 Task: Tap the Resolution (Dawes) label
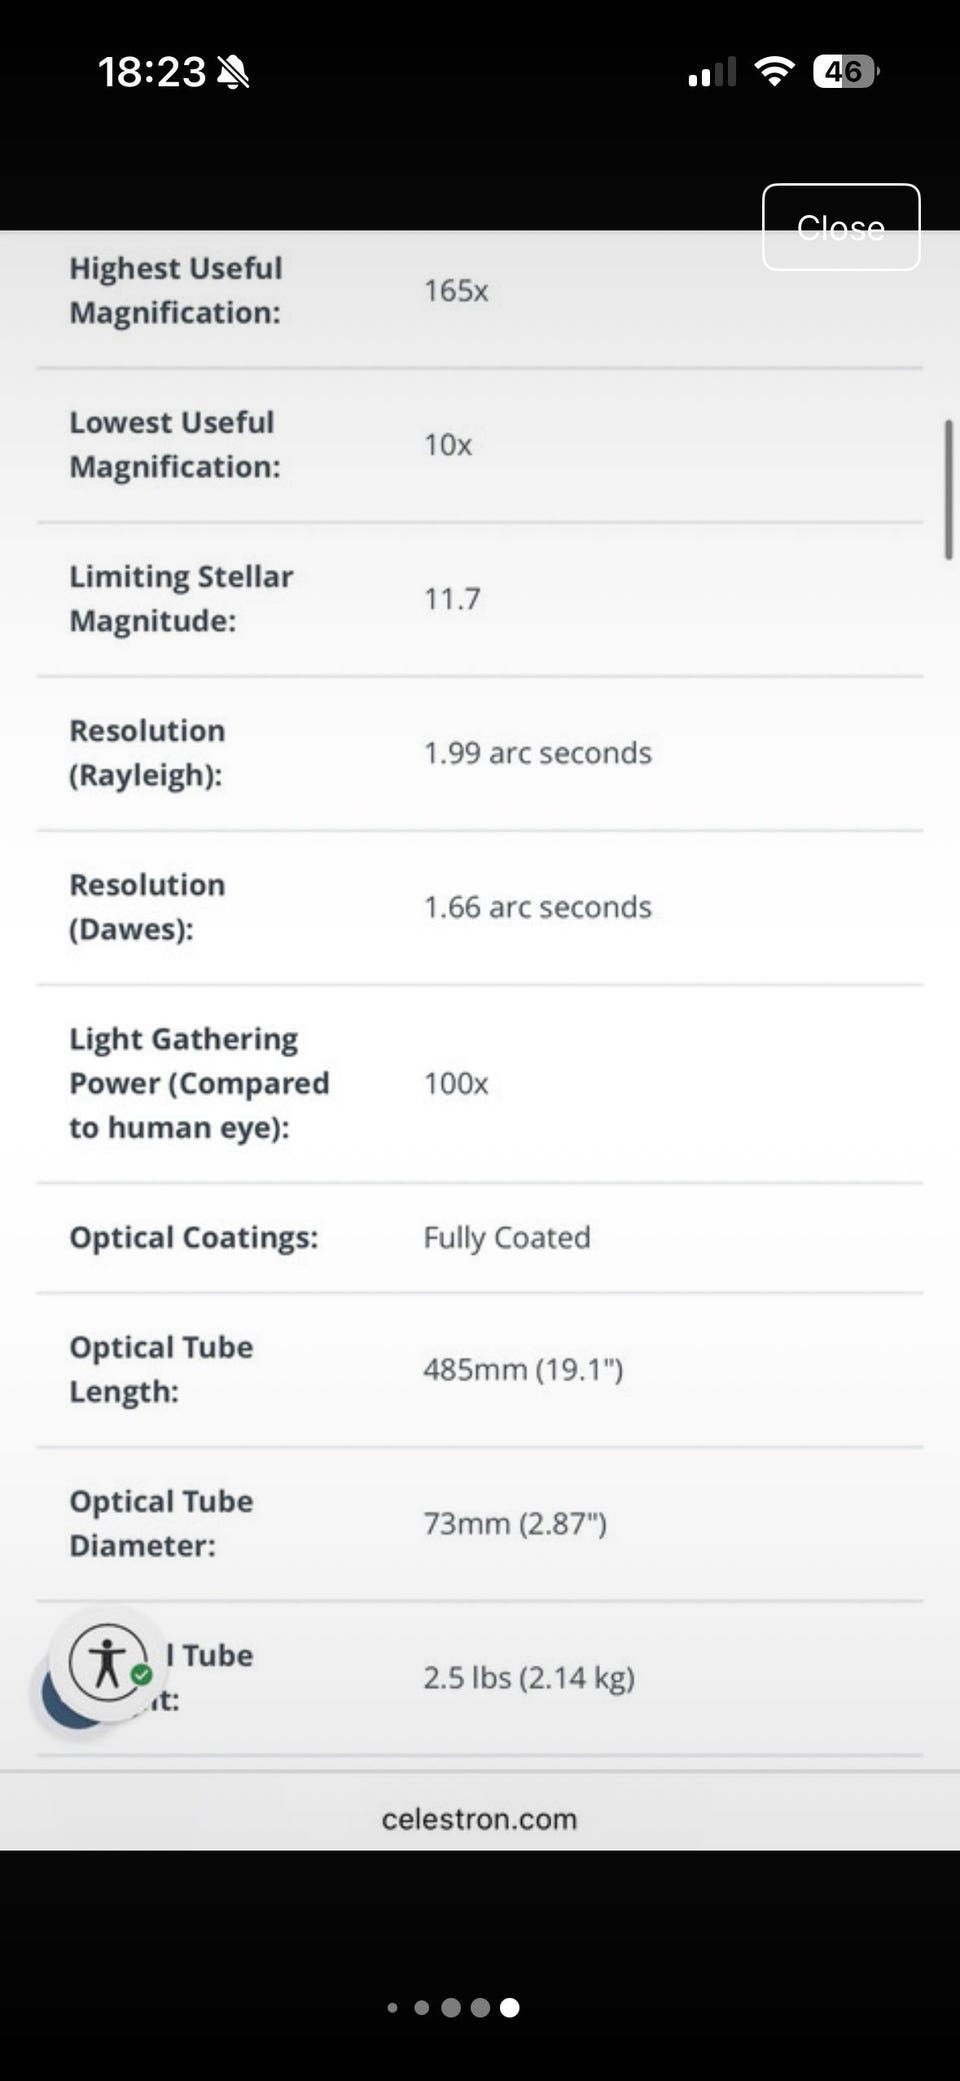147,906
